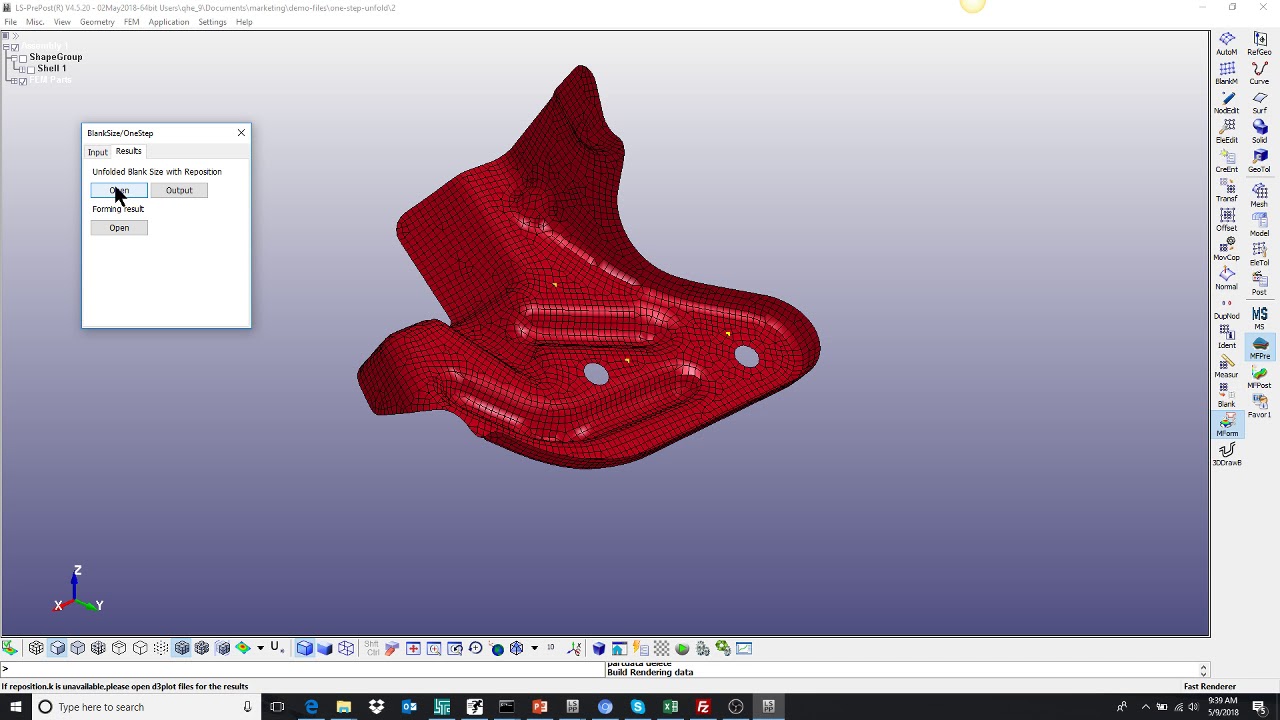Expand the Shell 1 tree node
Viewport: 1280px width, 720px height.
(22, 69)
